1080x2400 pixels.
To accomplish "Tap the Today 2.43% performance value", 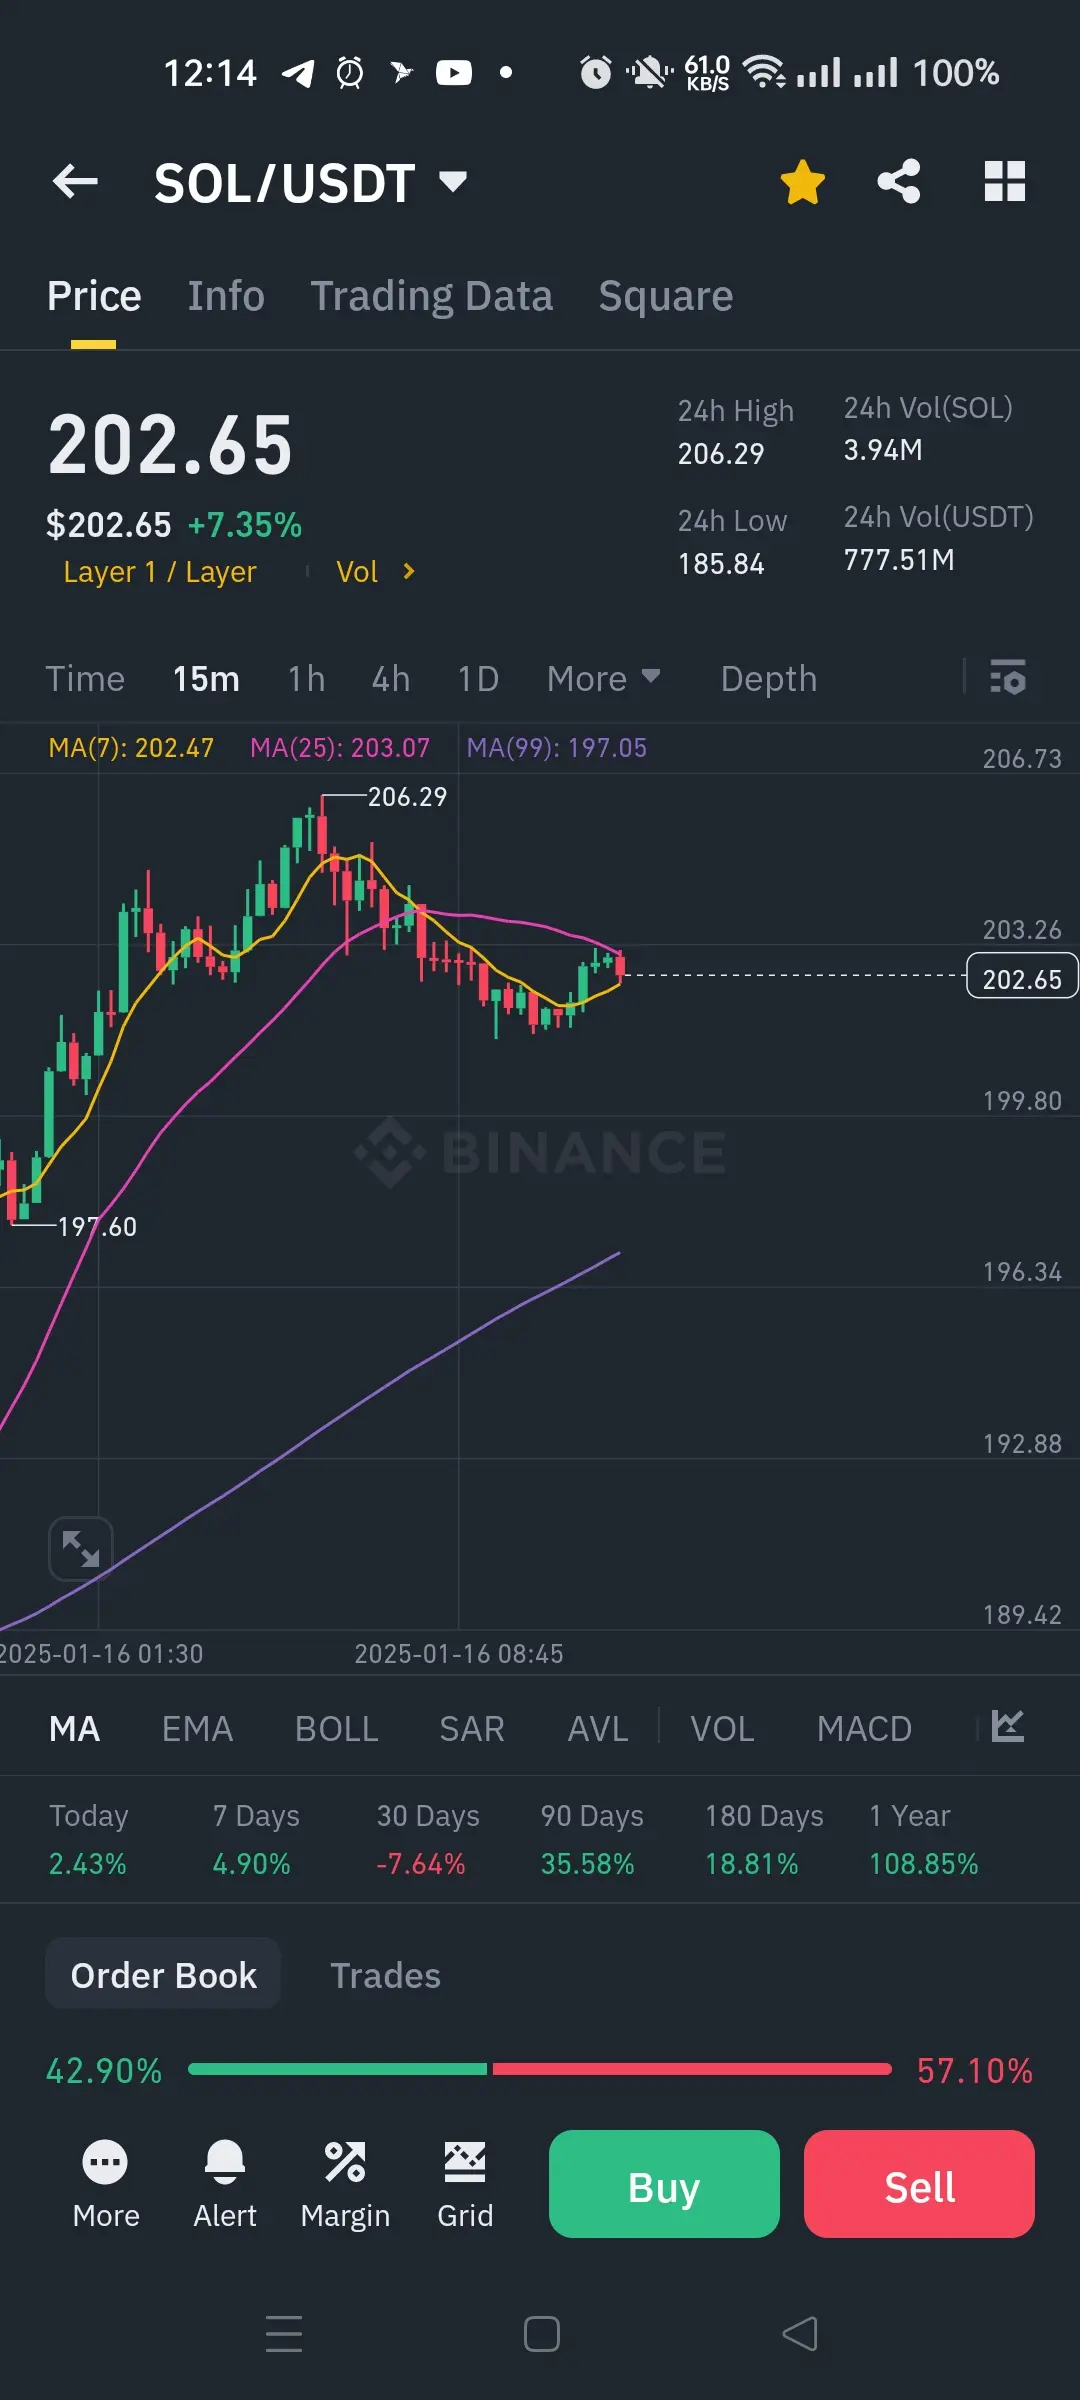I will point(88,1864).
